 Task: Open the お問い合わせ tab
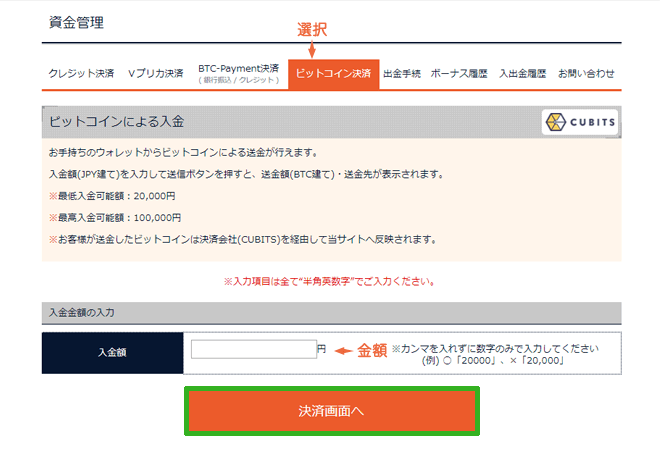(586, 74)
